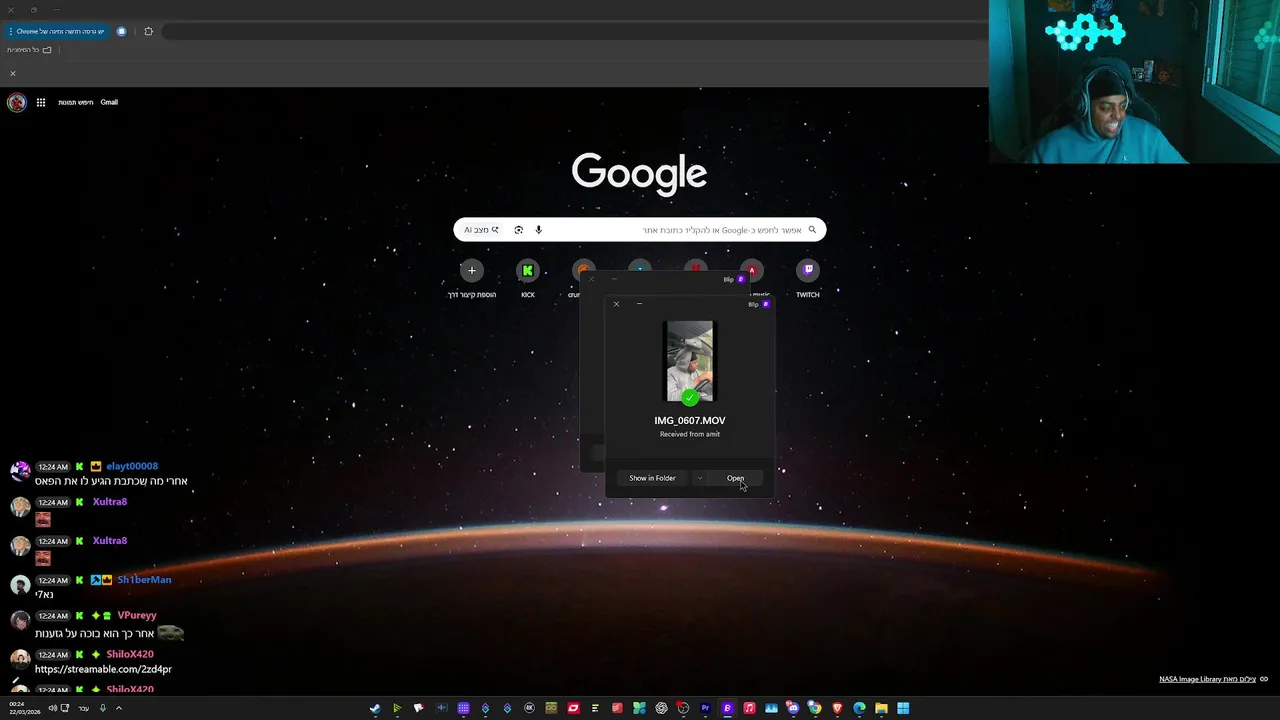Open the Windows Start menu
1280x720 pixels.
903,708
